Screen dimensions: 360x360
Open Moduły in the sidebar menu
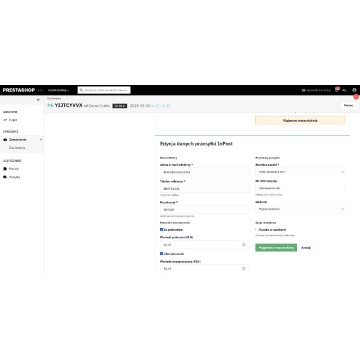click(14, 169)
